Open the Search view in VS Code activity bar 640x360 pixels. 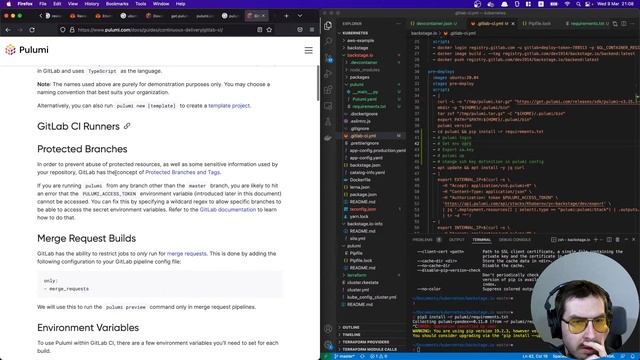pyautogui.click(x=328, y=41)
